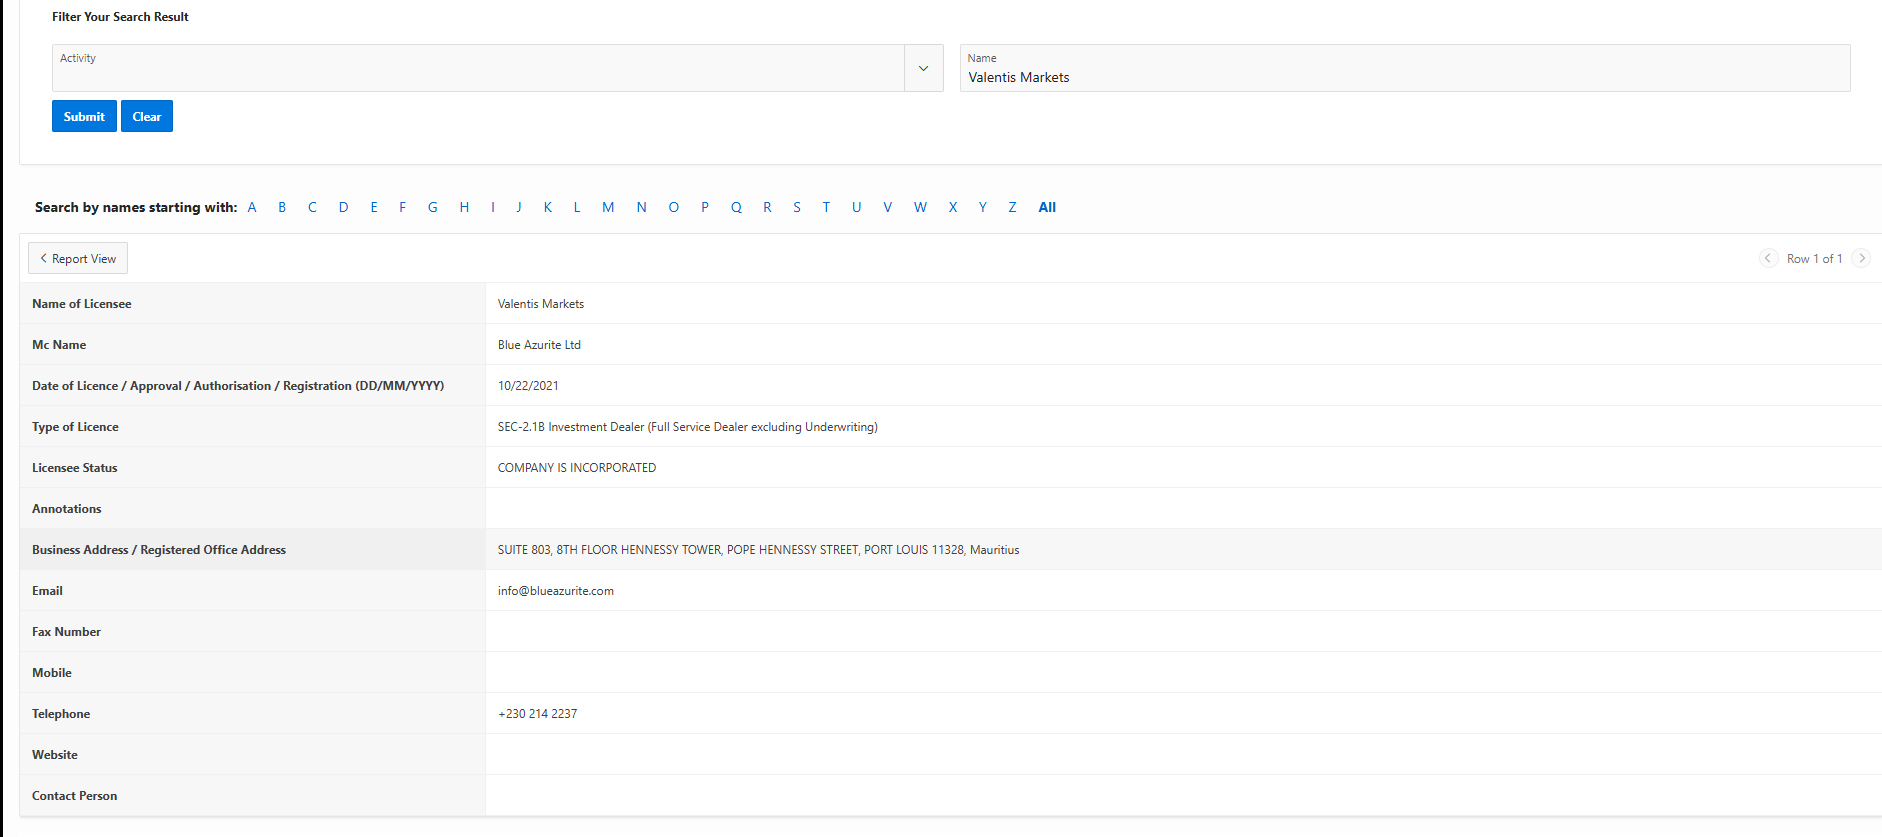Pick letter Z in alphabet filter
1882x837 pixels.
click(1012, 207)
